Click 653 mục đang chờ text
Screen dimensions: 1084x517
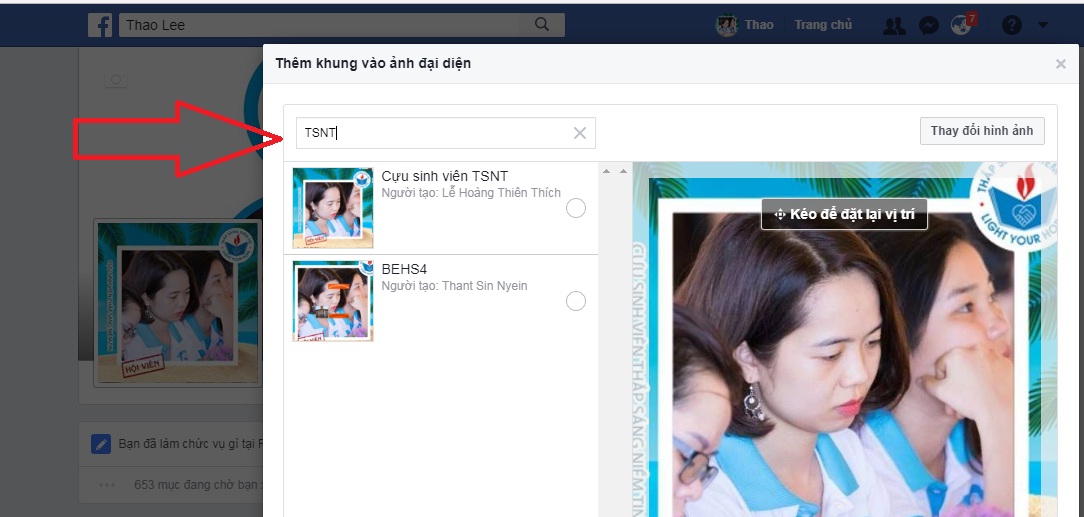[197, 485]
